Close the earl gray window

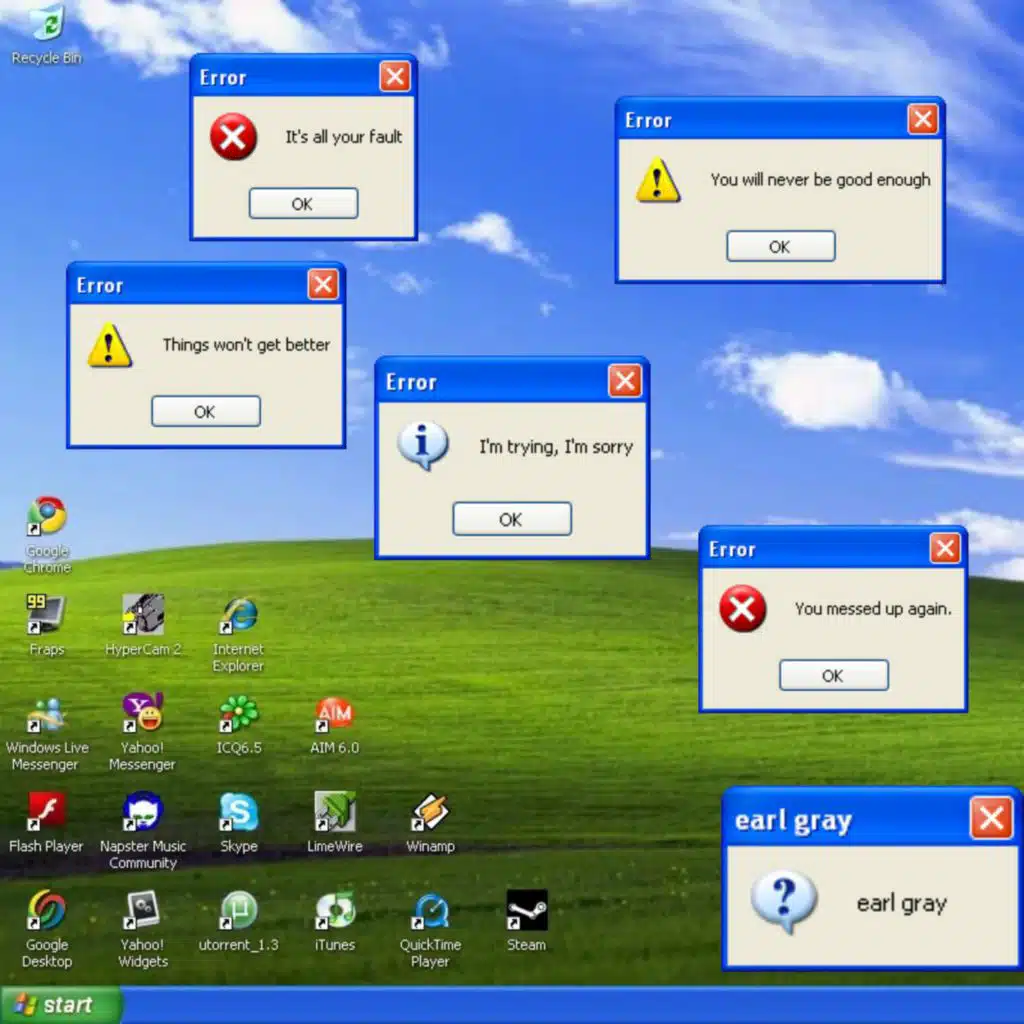point(991,817)
